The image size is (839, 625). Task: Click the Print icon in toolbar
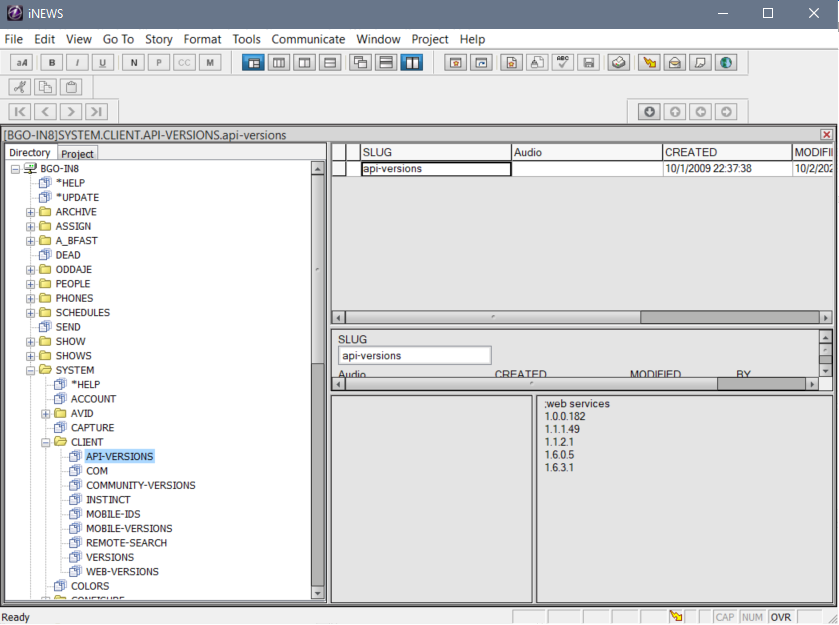pos(620,62)
